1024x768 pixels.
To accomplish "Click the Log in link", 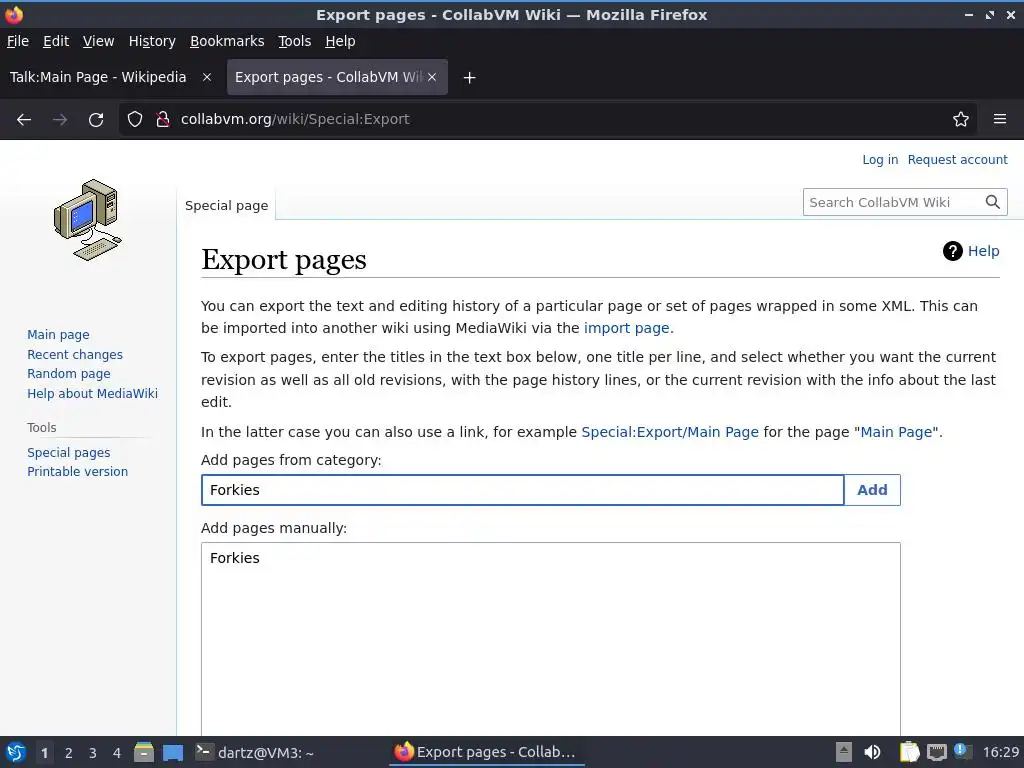I will click(x=880, y=160).
